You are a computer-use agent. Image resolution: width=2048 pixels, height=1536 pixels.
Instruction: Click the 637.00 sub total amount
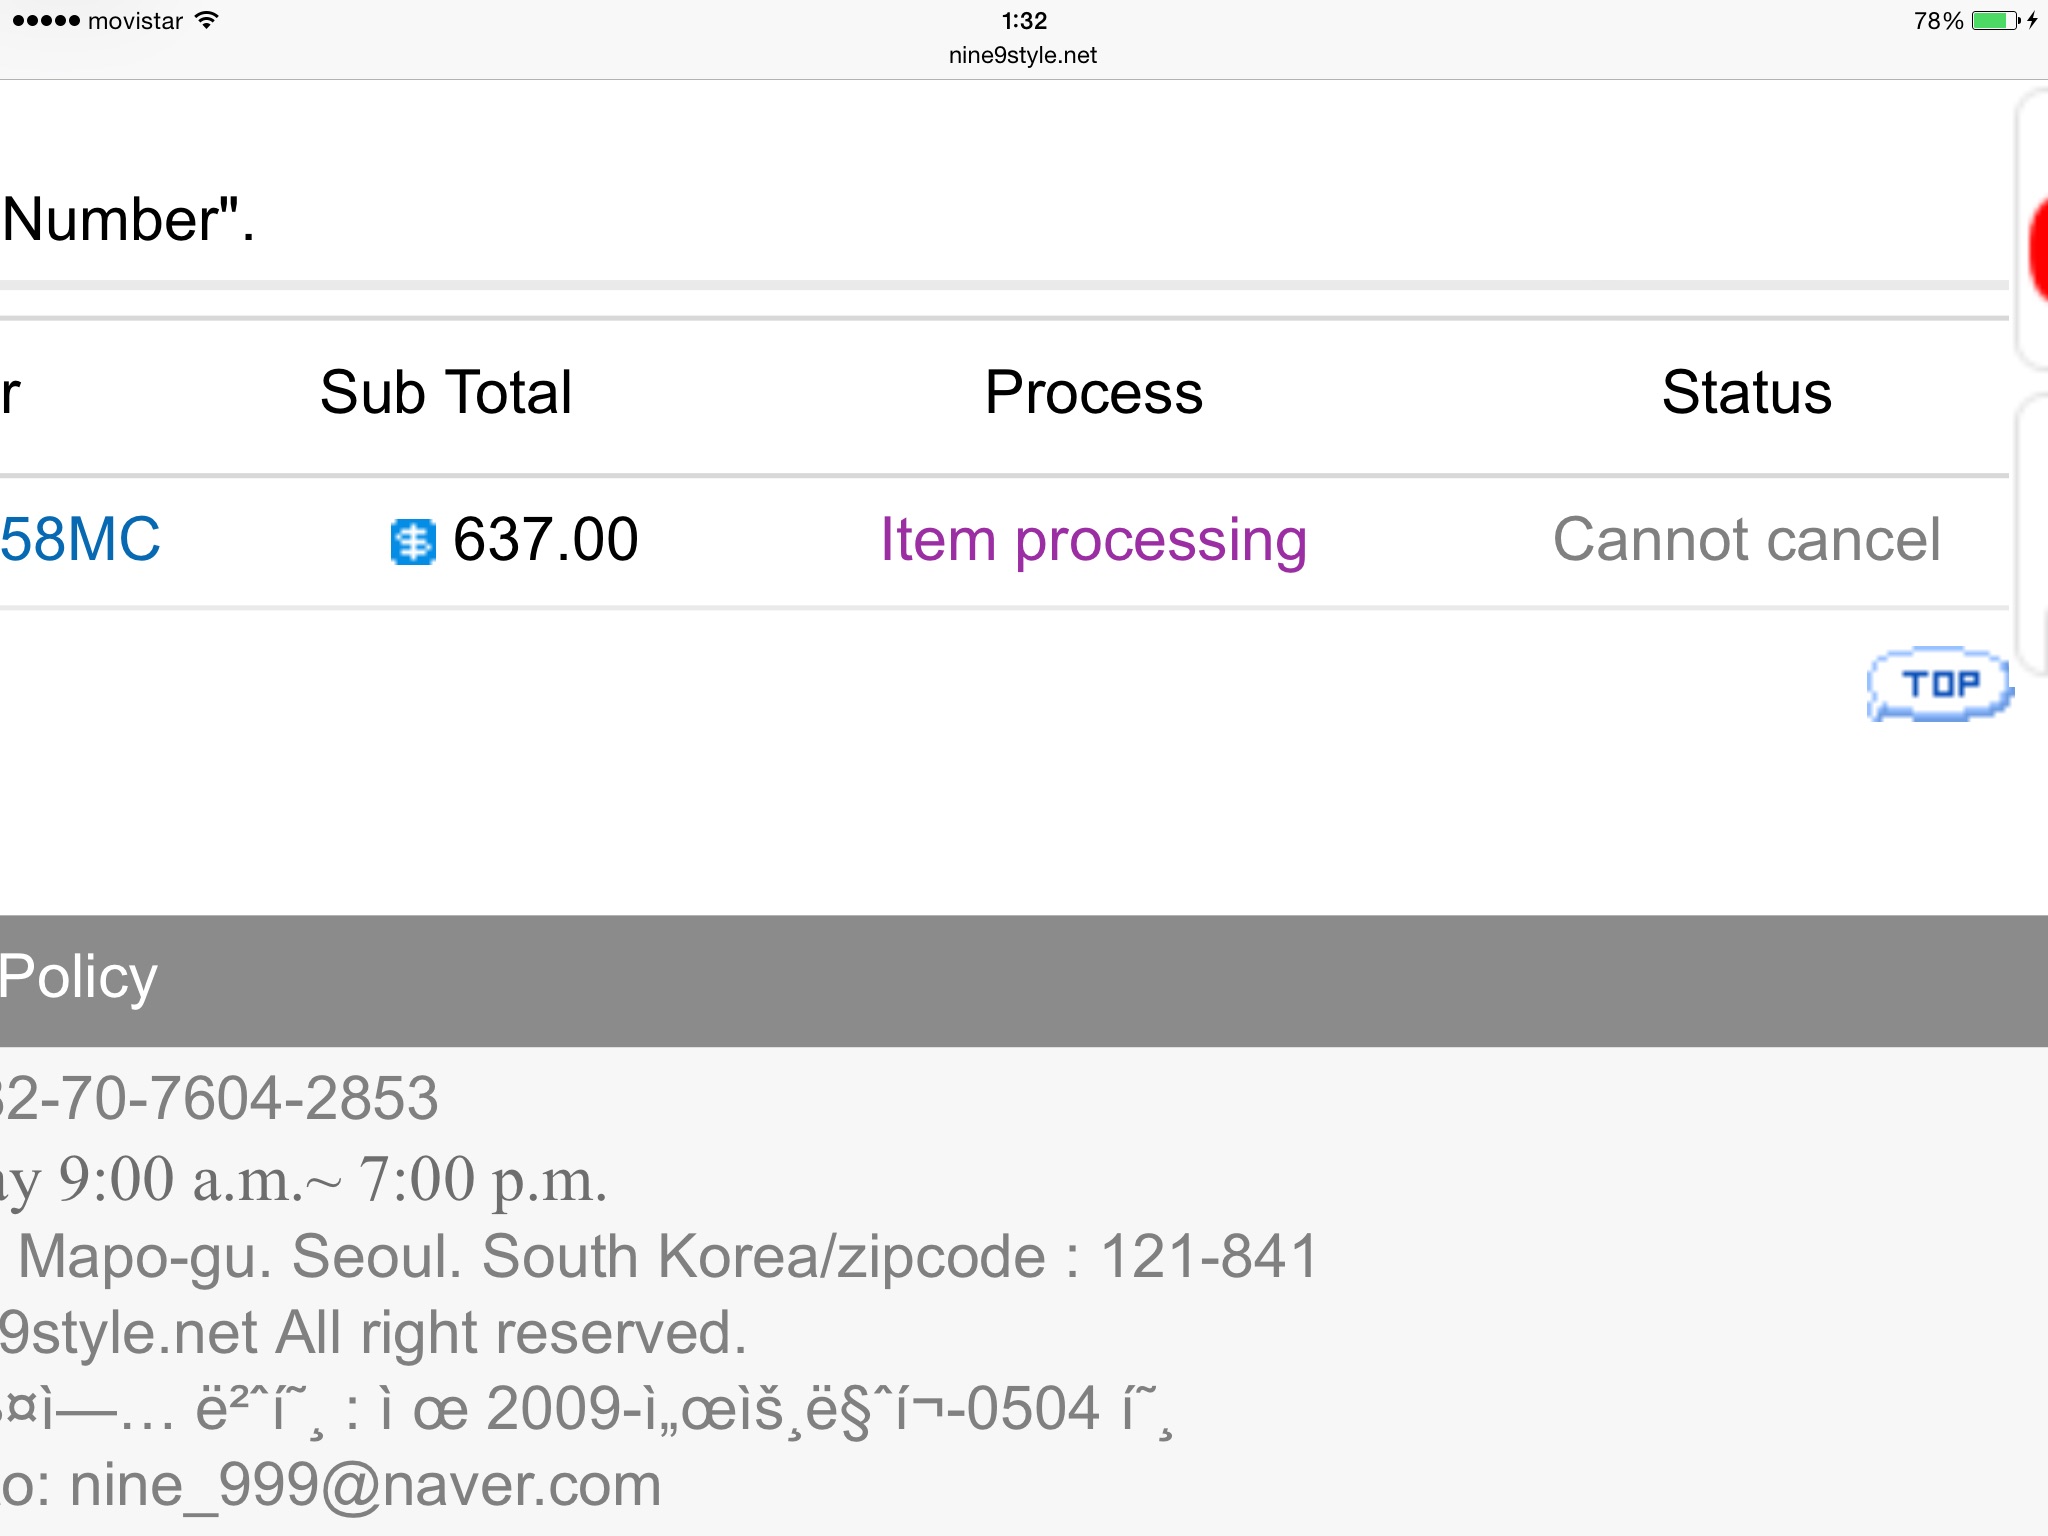546,540
